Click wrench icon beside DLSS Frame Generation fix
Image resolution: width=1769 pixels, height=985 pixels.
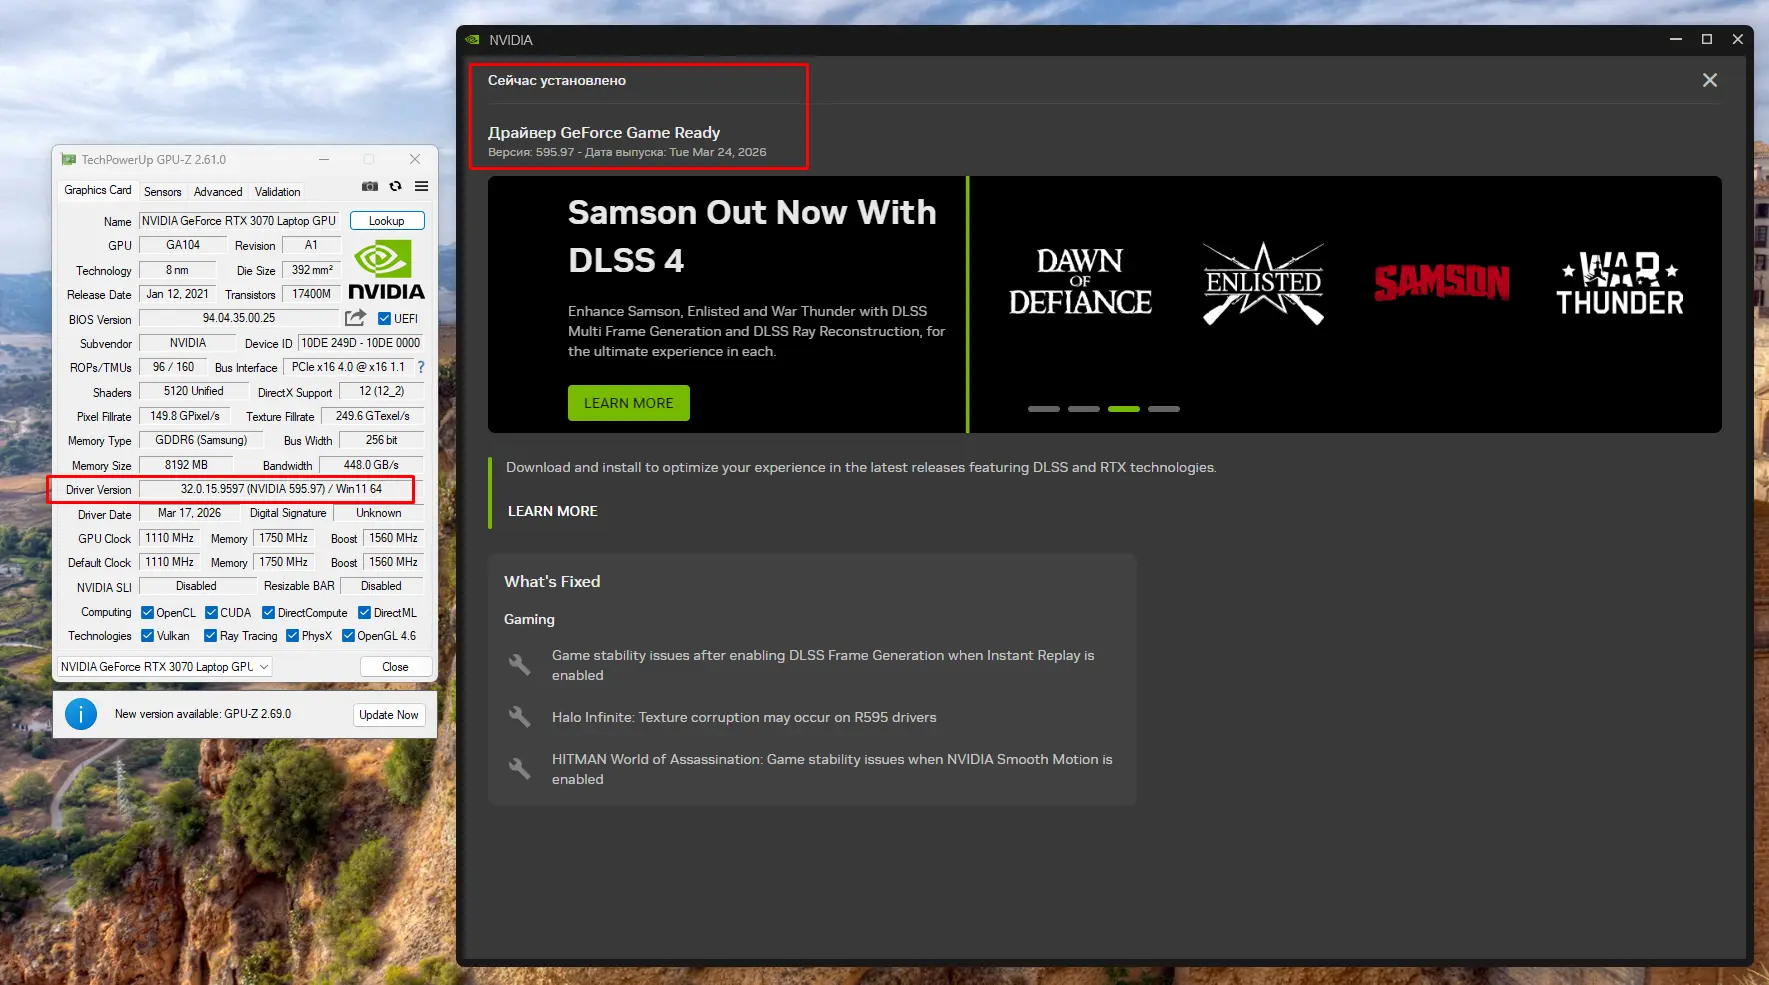coord(519,665)
